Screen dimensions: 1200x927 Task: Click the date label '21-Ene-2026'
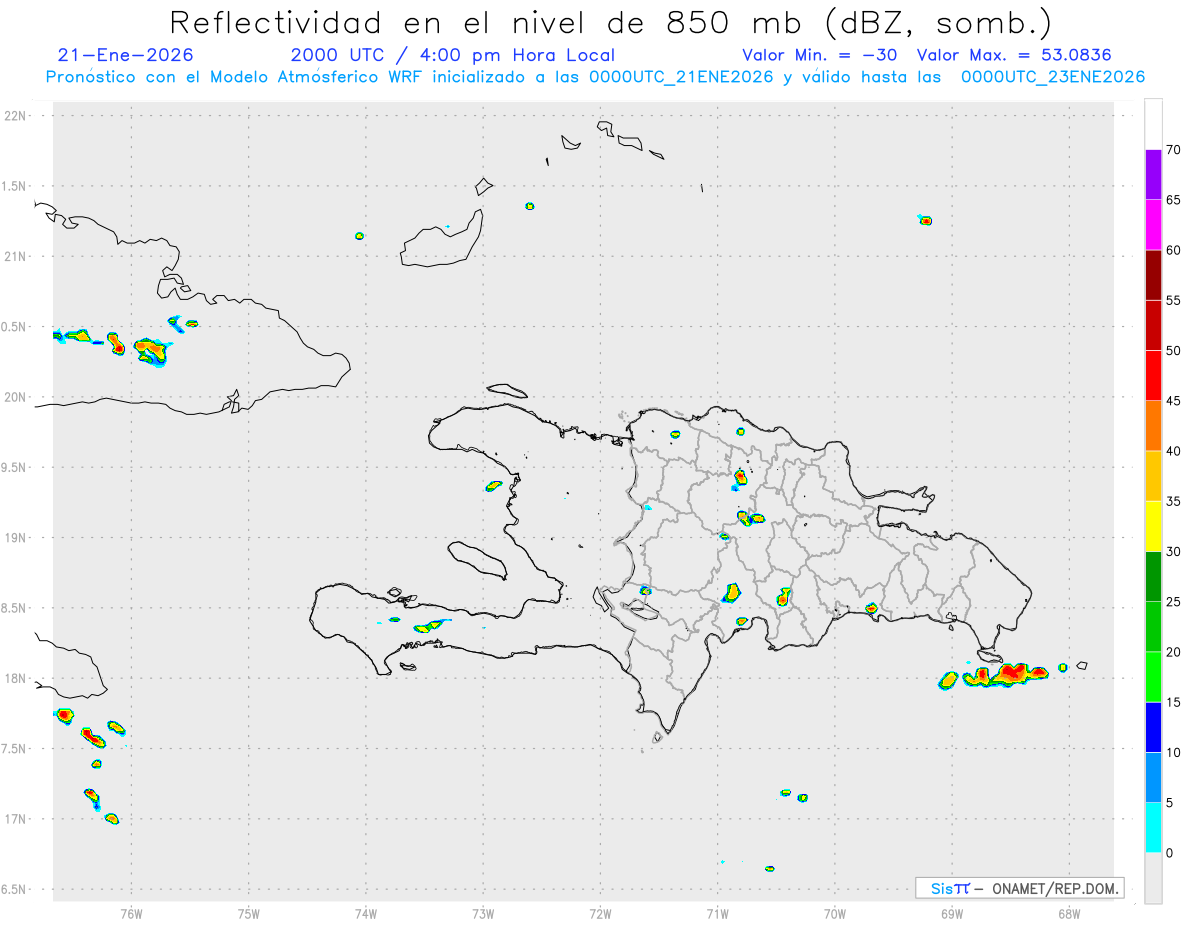[126, 55]
